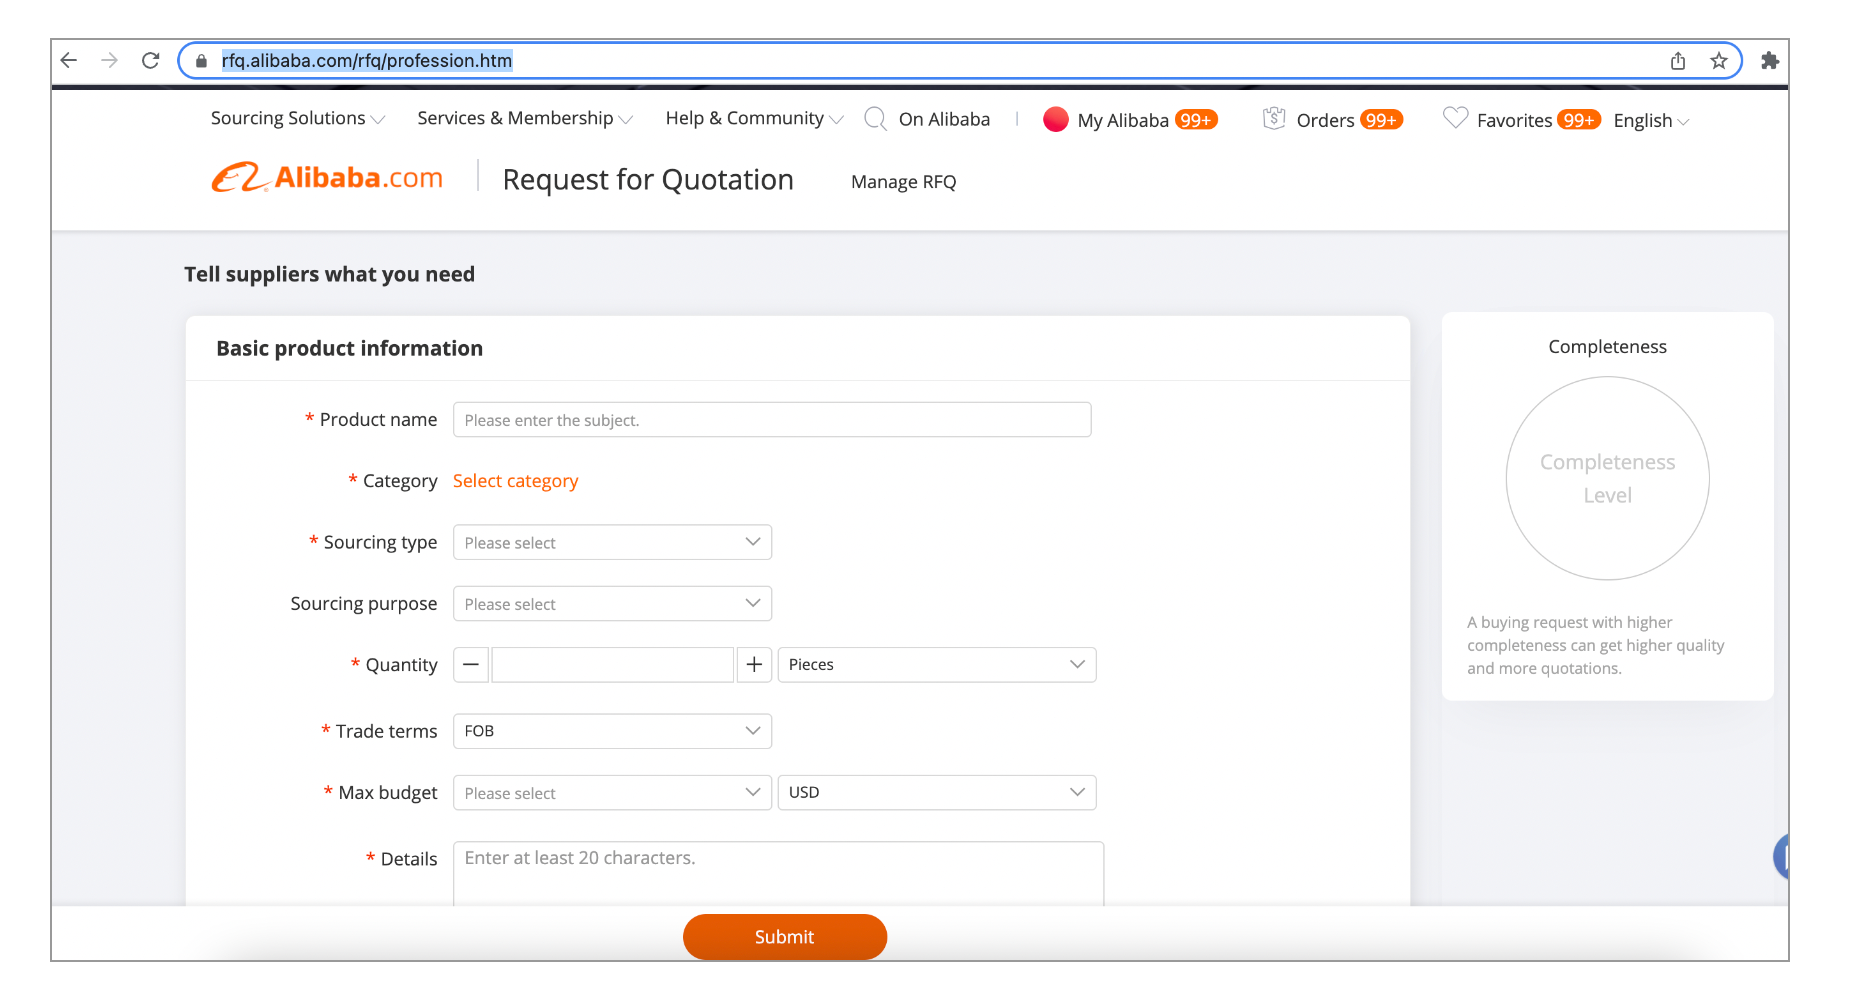The height and width of the screenshot is (1002, 1850).
Task: Open Sourcing Solutions menu
Action: coord(298,118)
